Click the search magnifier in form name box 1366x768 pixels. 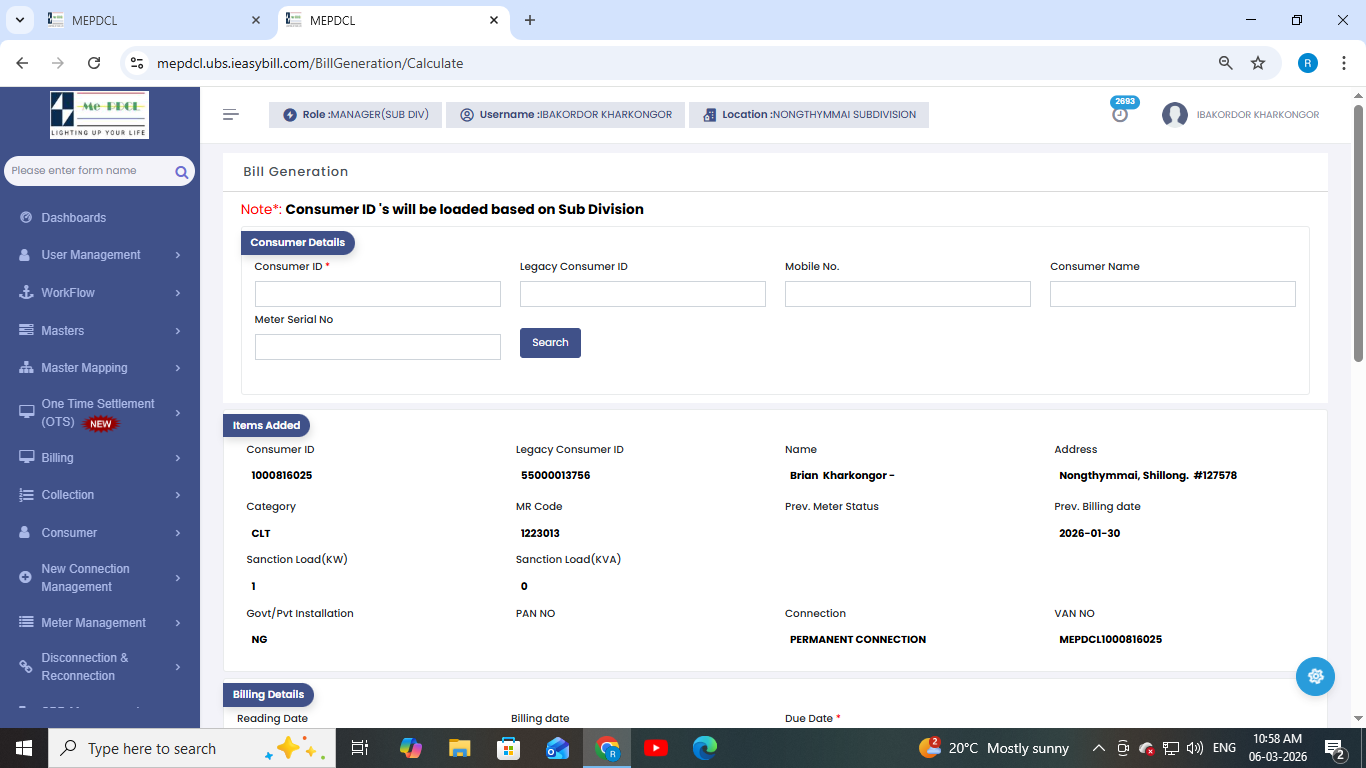click(x=181, y=172)
